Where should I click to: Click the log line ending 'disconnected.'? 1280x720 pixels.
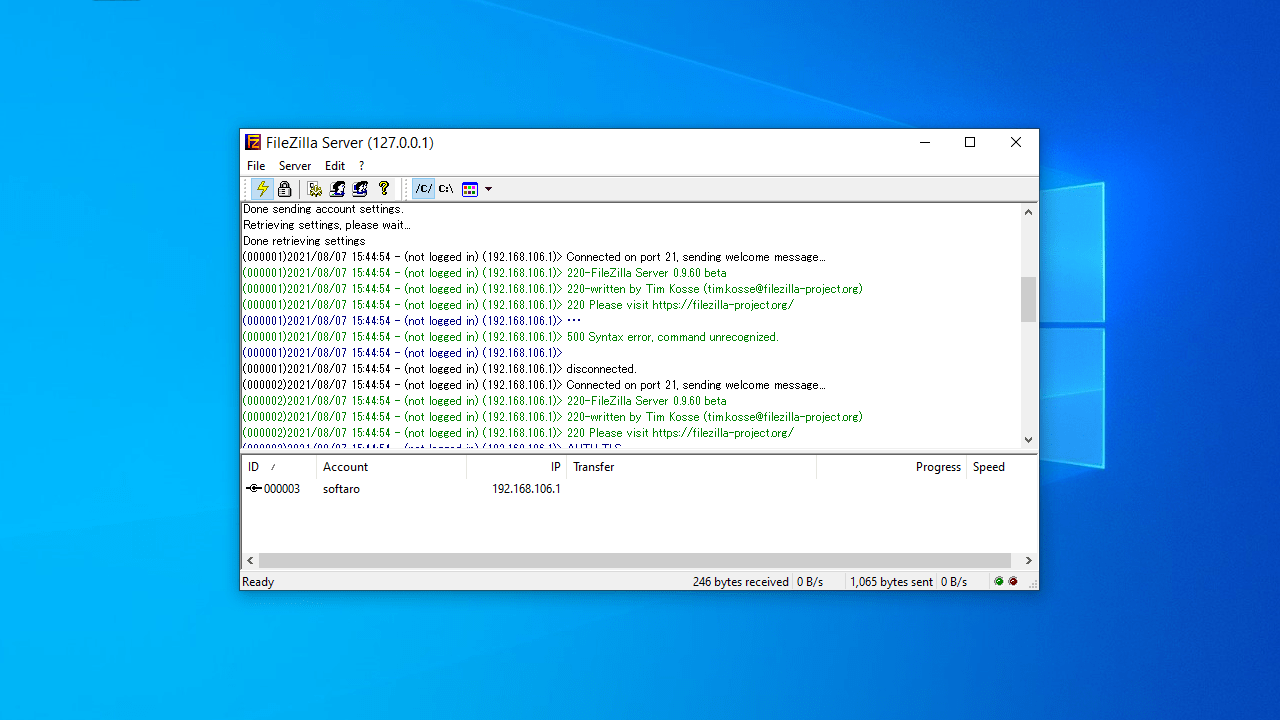coord(439,369)
